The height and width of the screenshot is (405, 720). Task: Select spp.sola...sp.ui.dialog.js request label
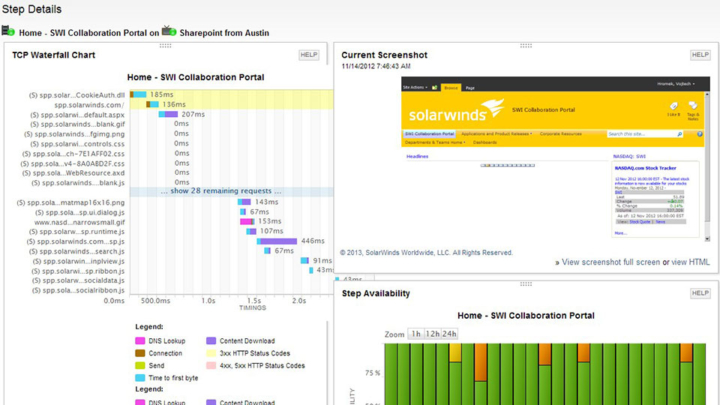(80, 213)
